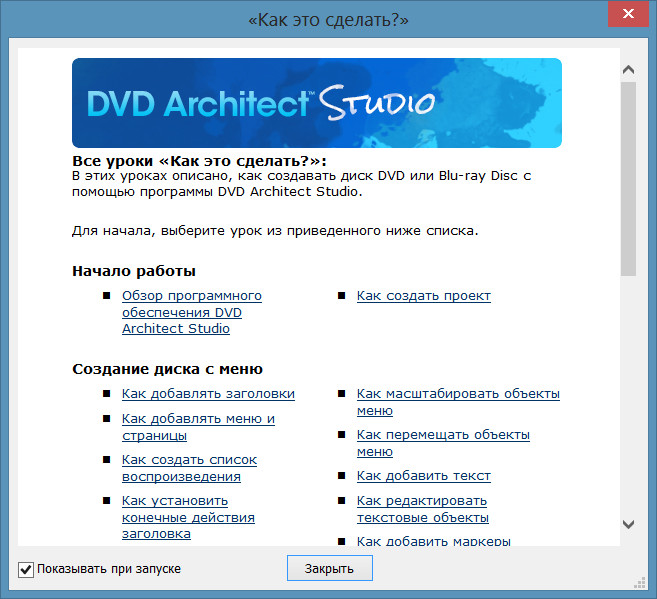Click the 'Закрыть' button
Image resolution: width=657 pixels, height=599 pixels.
329,568
